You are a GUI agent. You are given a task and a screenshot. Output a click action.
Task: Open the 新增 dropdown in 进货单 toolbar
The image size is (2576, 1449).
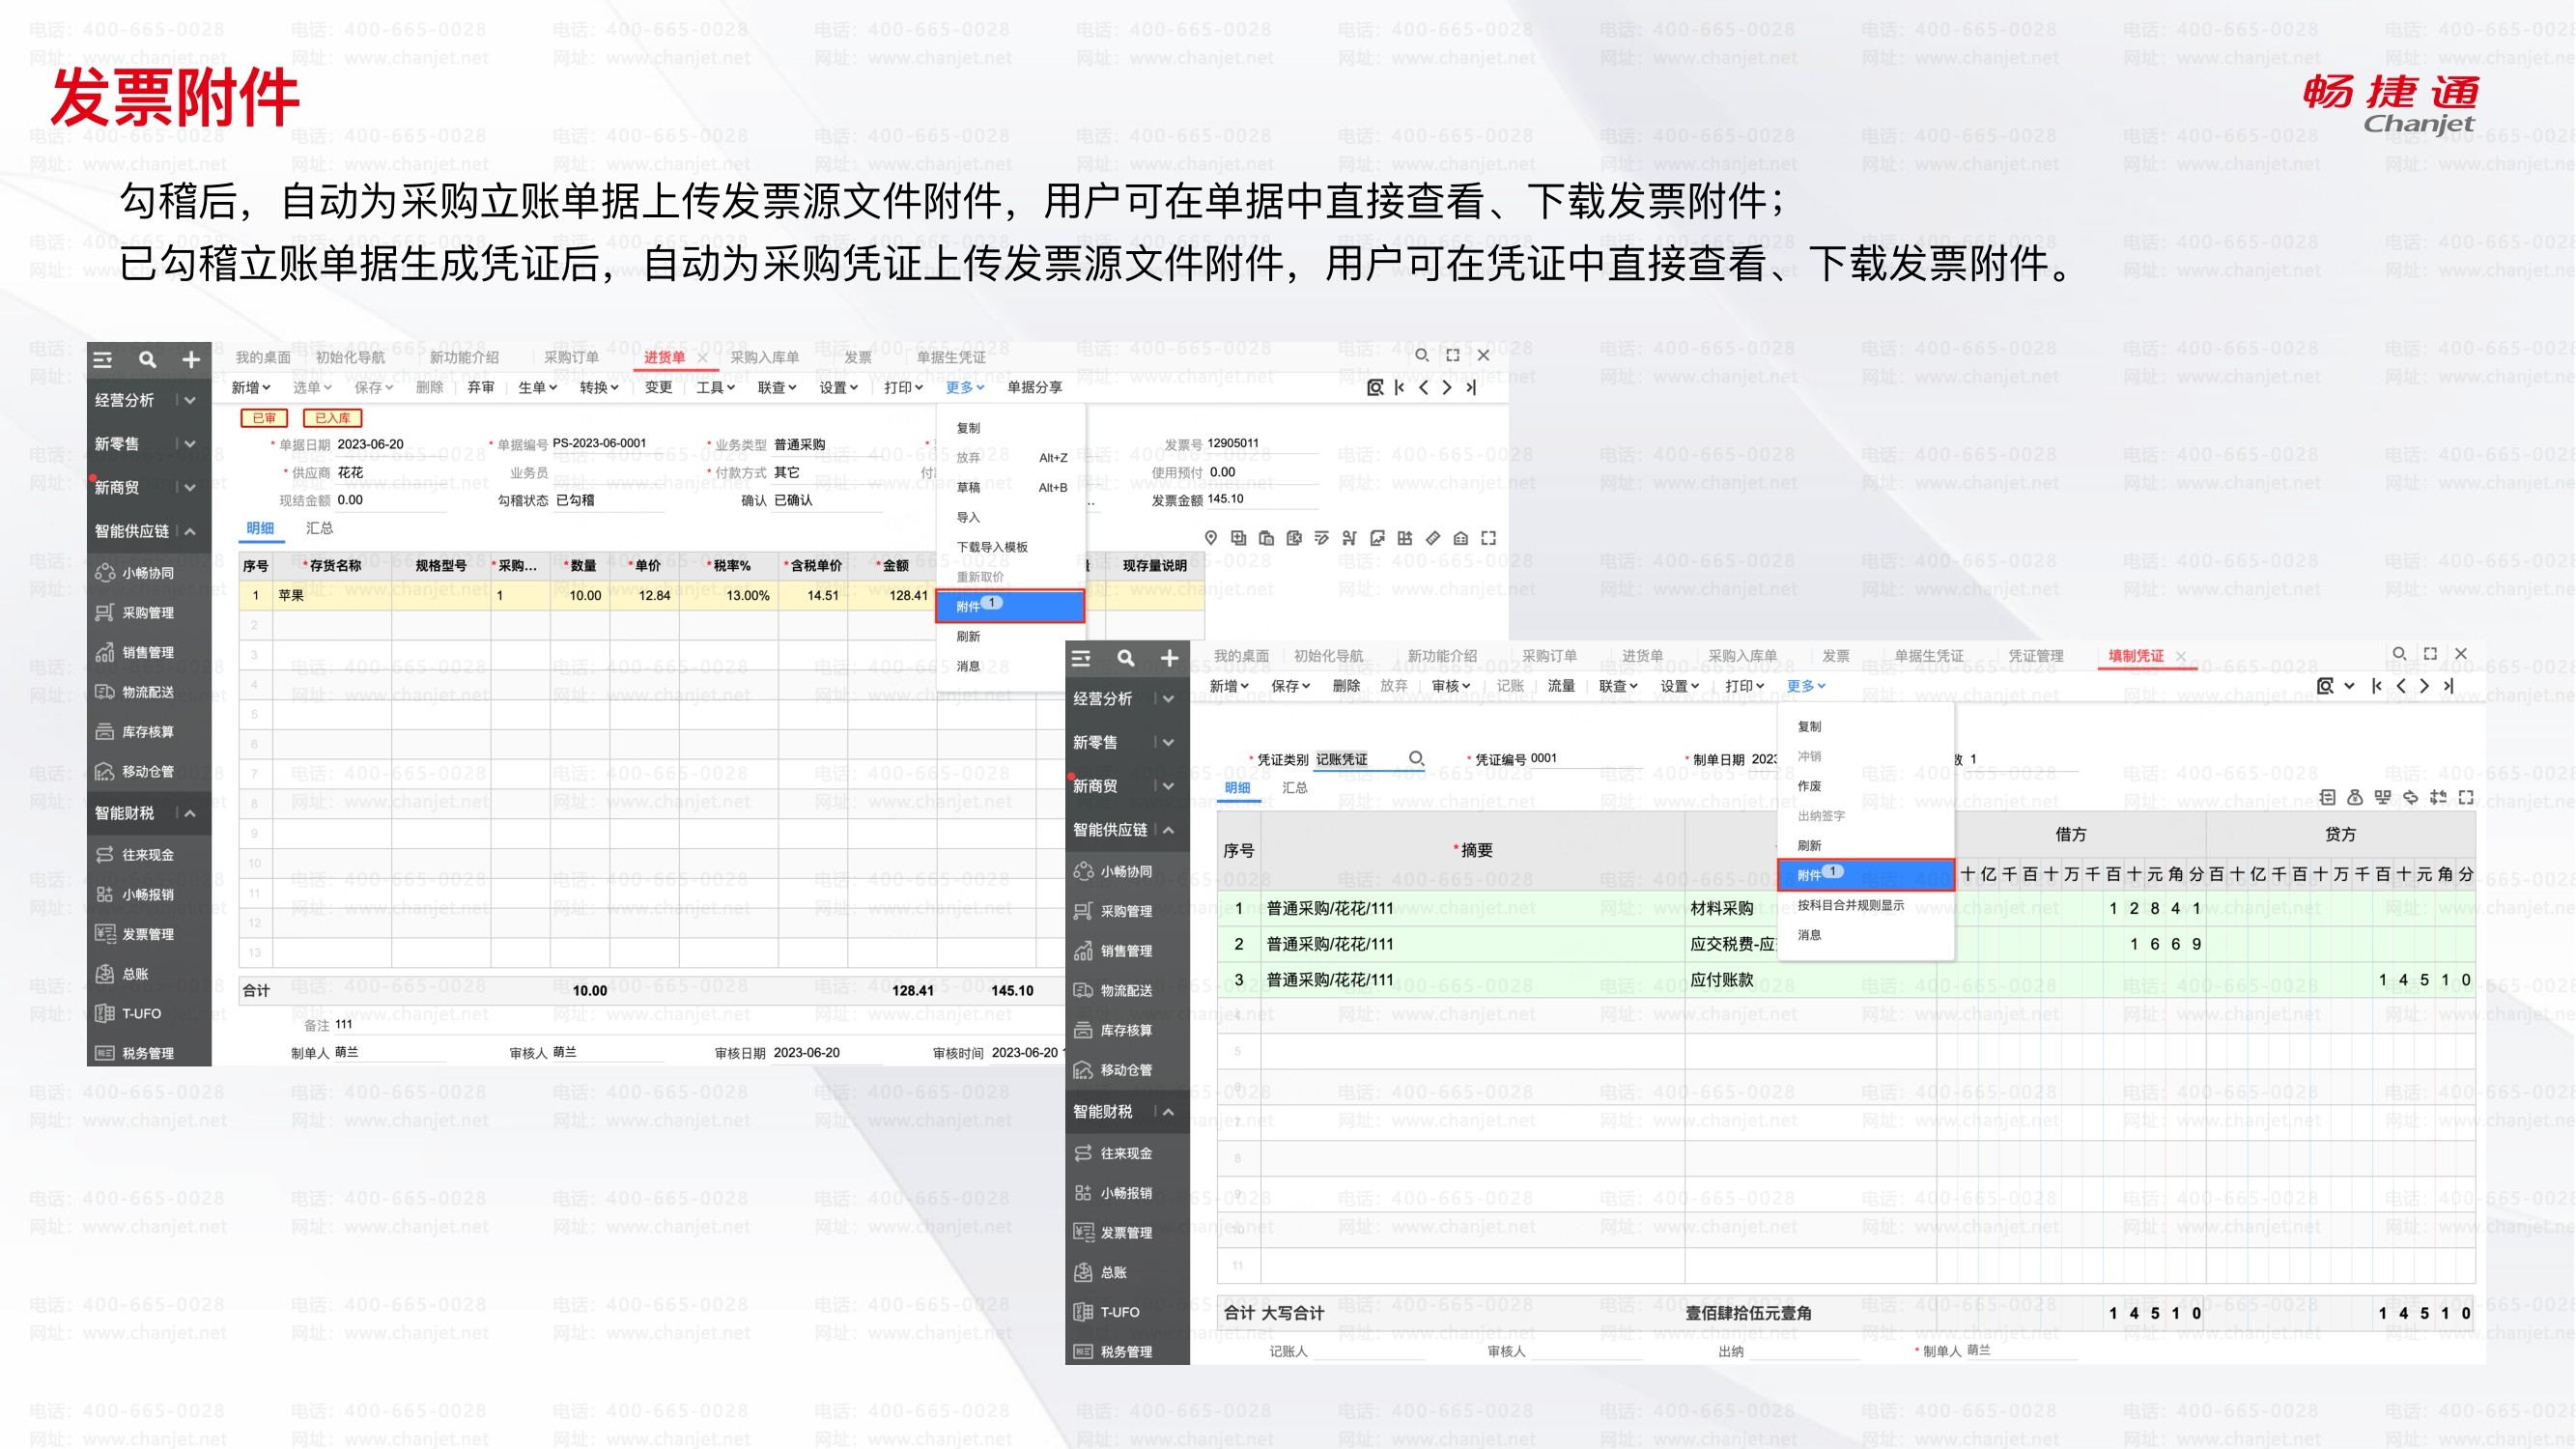[250, 388]
